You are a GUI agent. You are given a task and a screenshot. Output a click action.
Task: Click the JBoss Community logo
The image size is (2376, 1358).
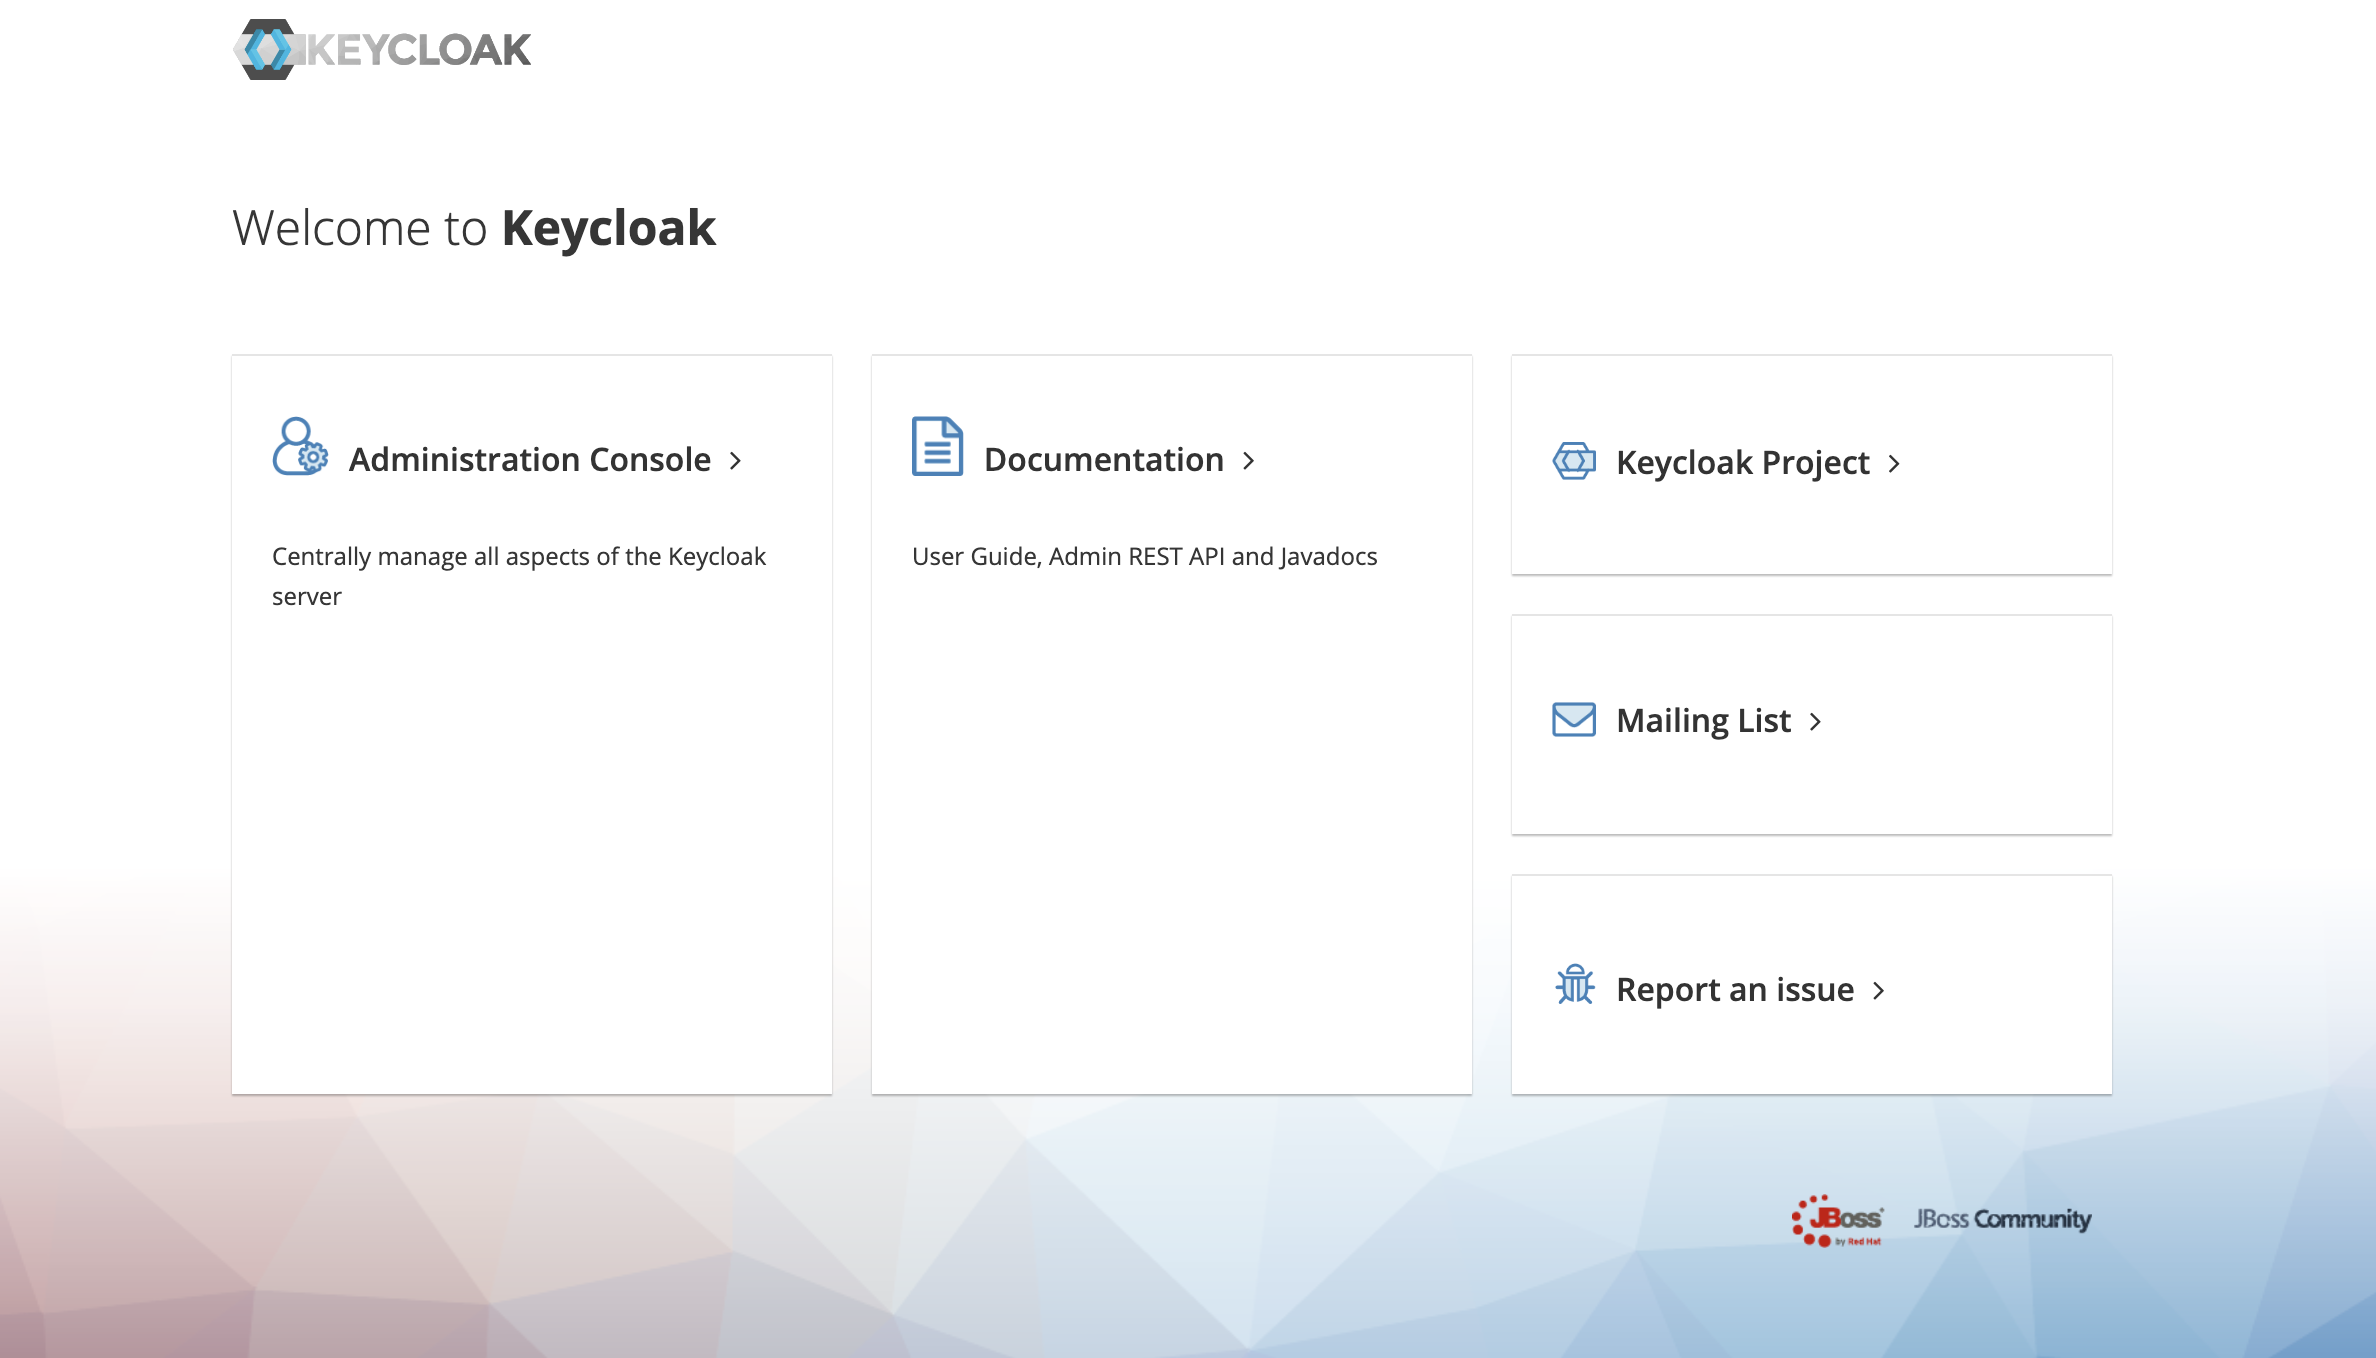pyautogui.click(x=2003, y=1219)
